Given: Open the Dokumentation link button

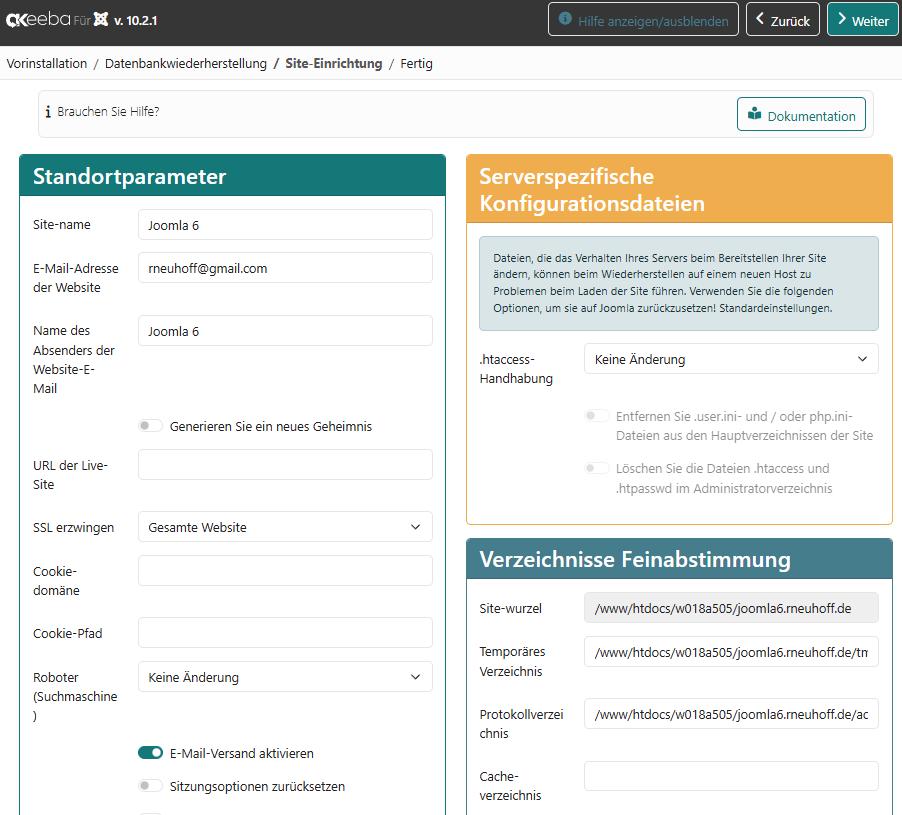Looking at the screenshot, I should [801, 115].
